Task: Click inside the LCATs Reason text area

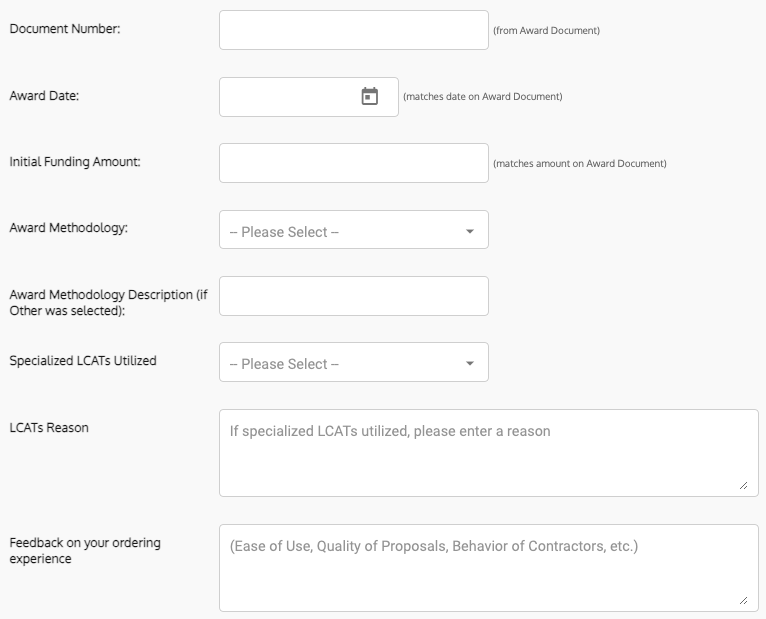Action: coord(489,453)
